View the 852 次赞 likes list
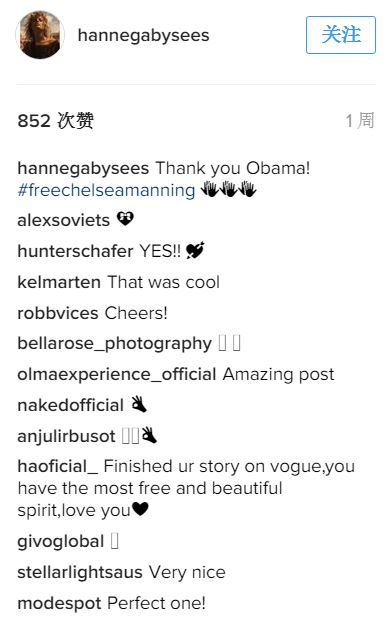The height and width of the screenshot is (625, 388). click(x=55, y=120)
